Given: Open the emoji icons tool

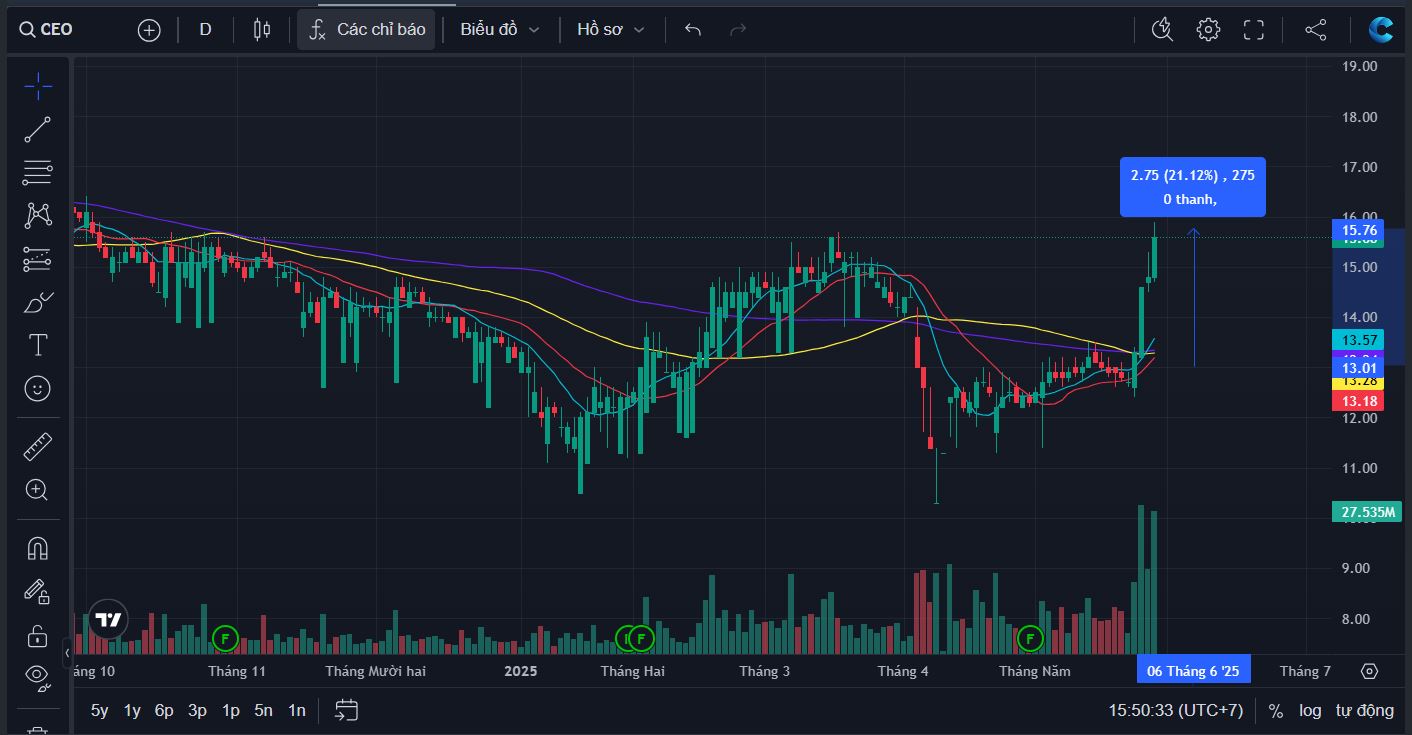Looking at the screenshot, I should click(37, 389).
